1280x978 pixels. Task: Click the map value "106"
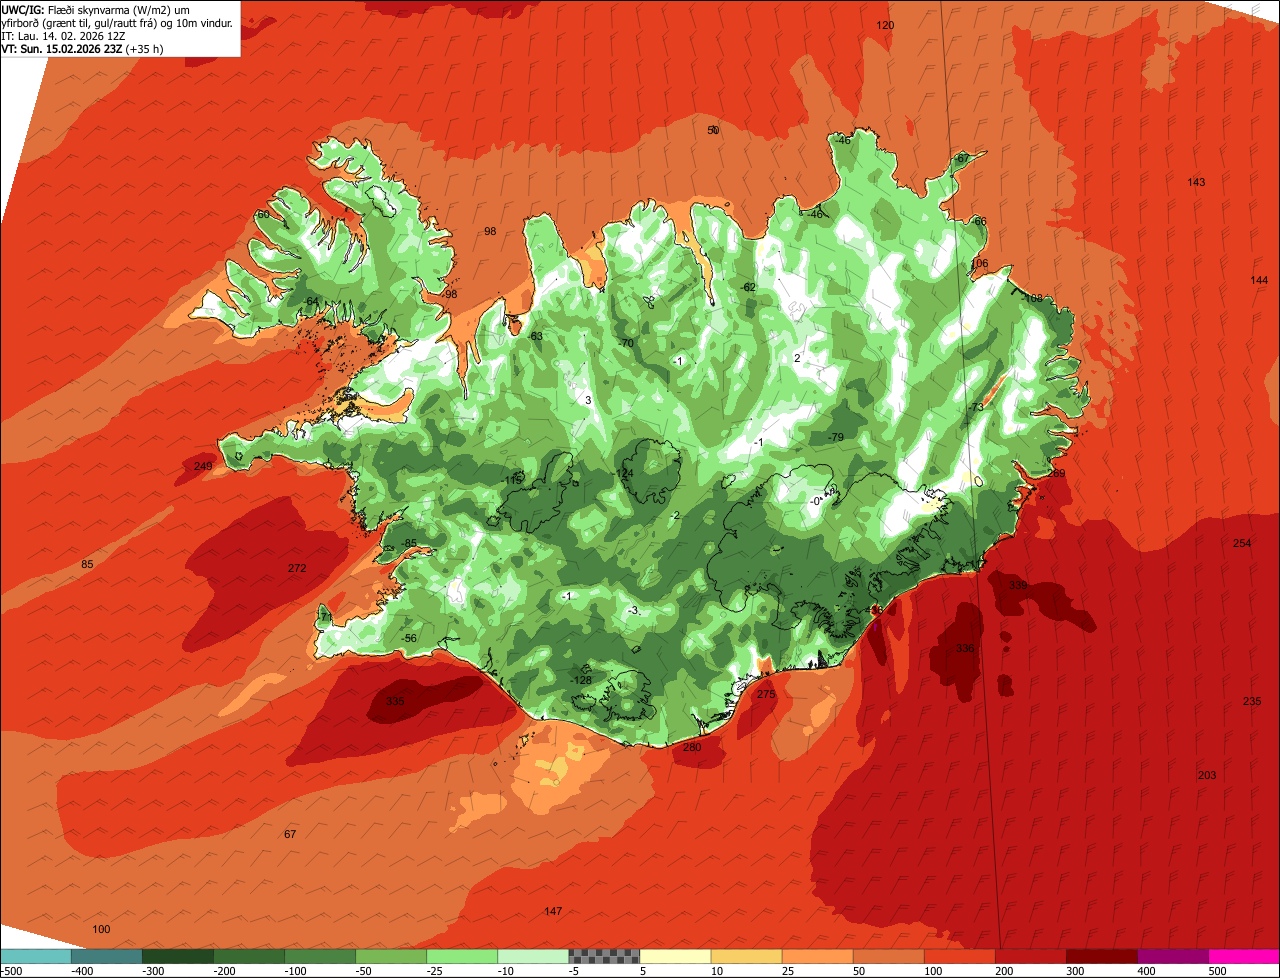pos(979,264)
